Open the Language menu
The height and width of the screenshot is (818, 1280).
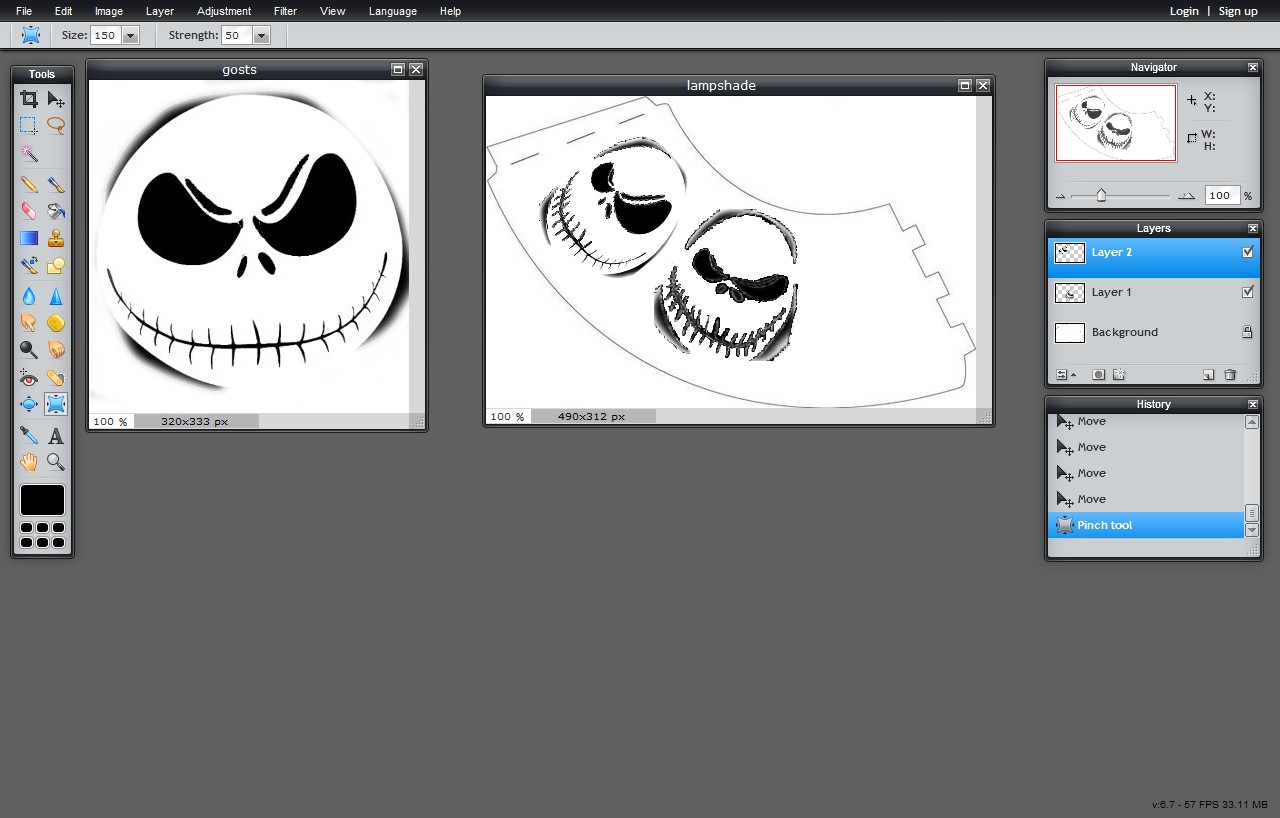pyautogui.click(x=393, y=11)
